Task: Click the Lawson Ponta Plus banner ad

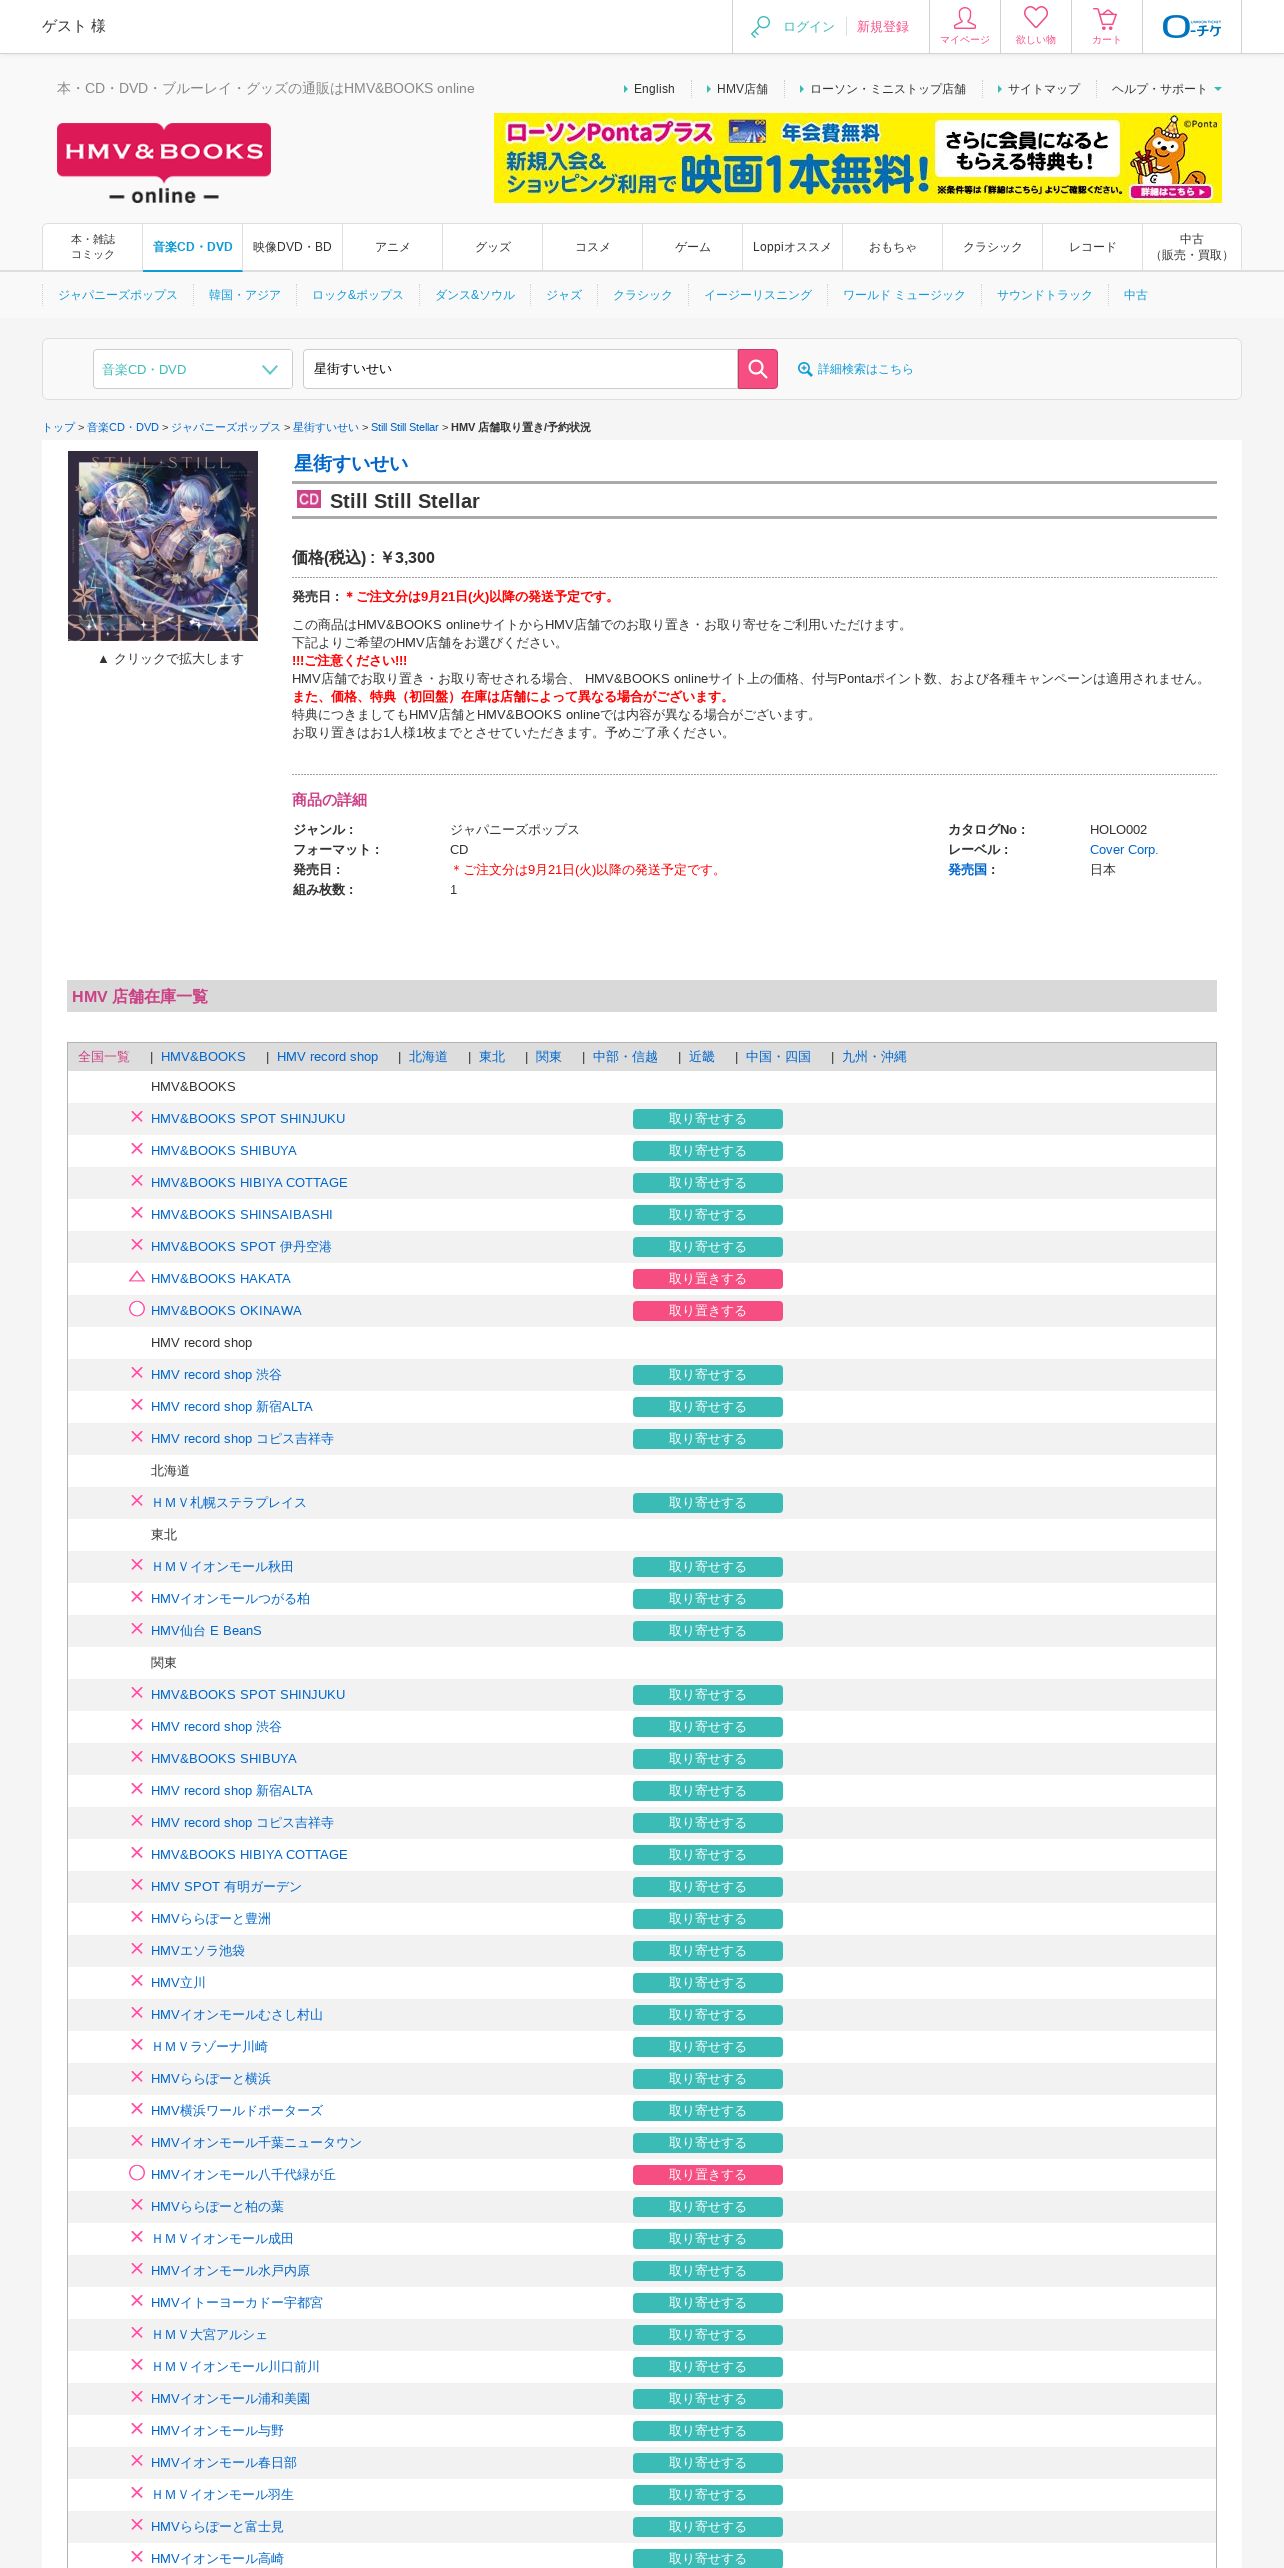Action: (x=858, y=158)
